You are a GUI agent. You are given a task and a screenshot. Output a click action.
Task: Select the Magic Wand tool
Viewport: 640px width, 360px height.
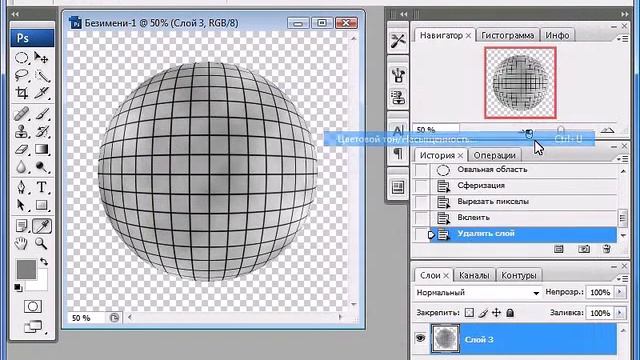coord(41,75)
